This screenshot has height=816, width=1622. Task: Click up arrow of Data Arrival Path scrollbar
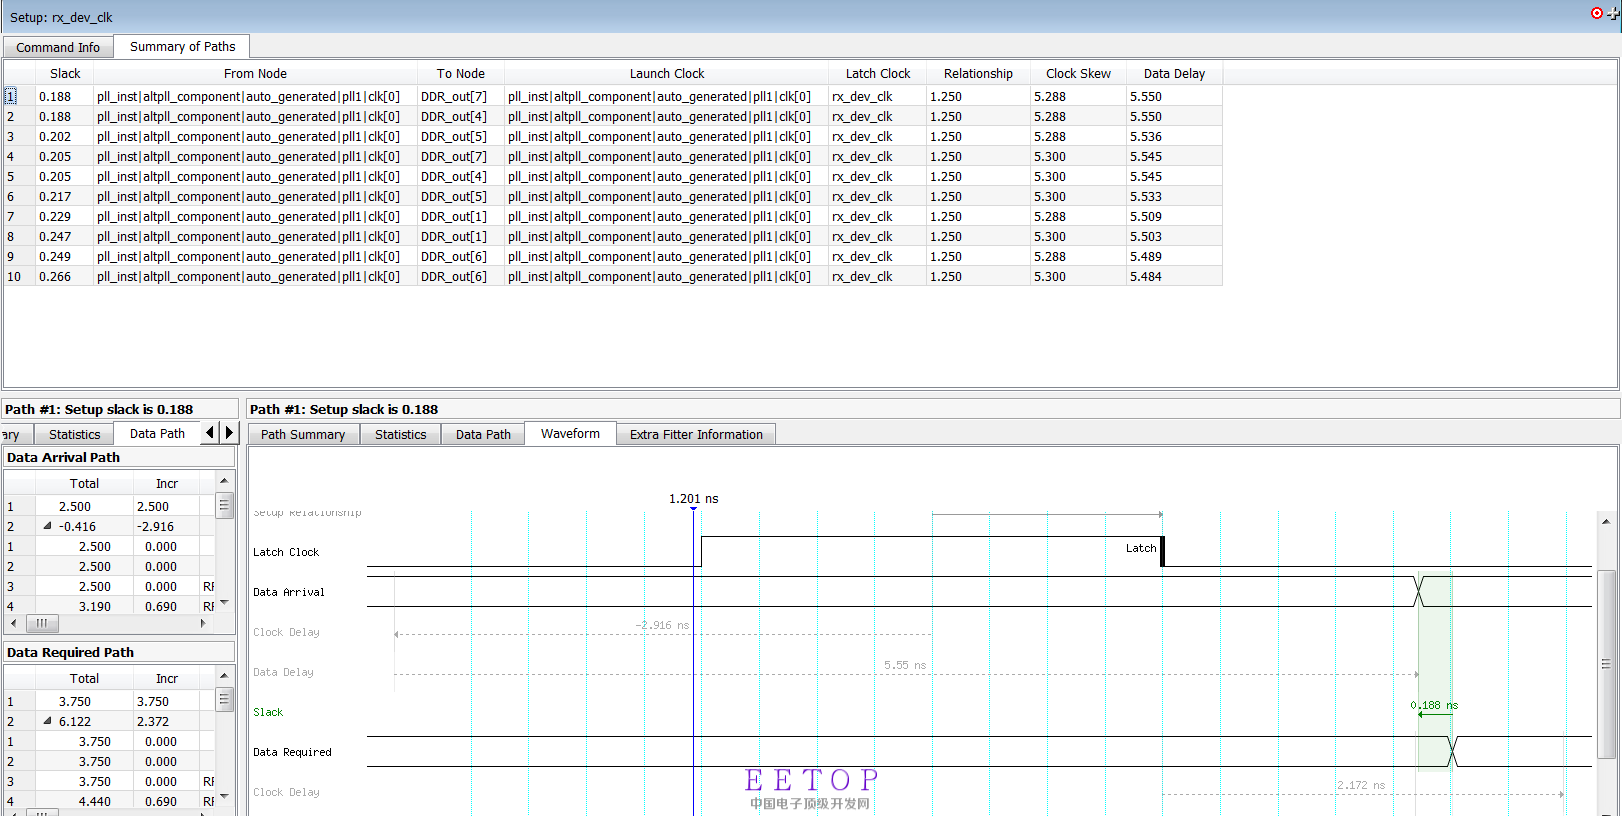(224, 481)
